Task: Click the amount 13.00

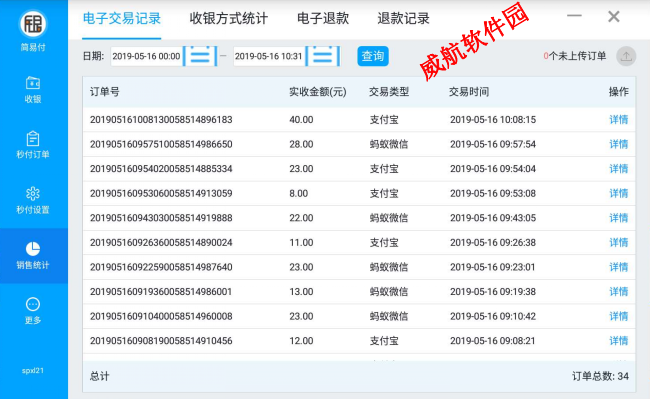Action: (x=301, y=292)
